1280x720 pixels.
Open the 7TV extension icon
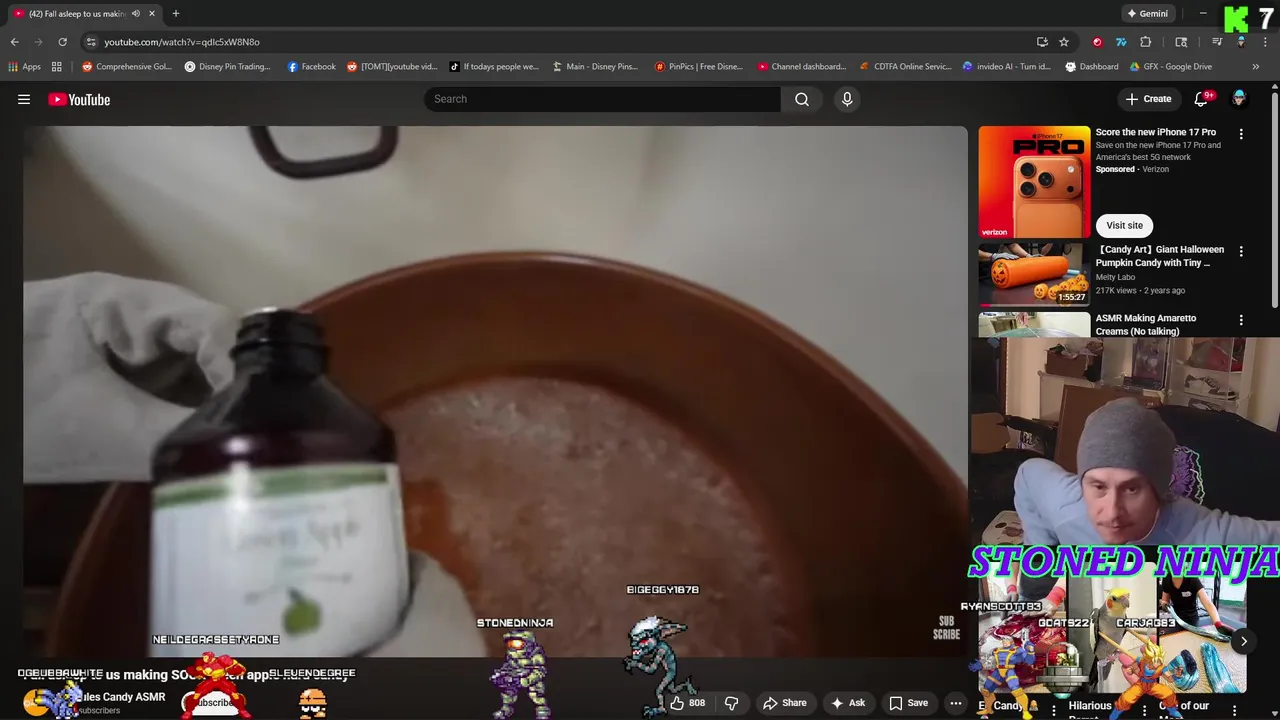pos(1121,42)
